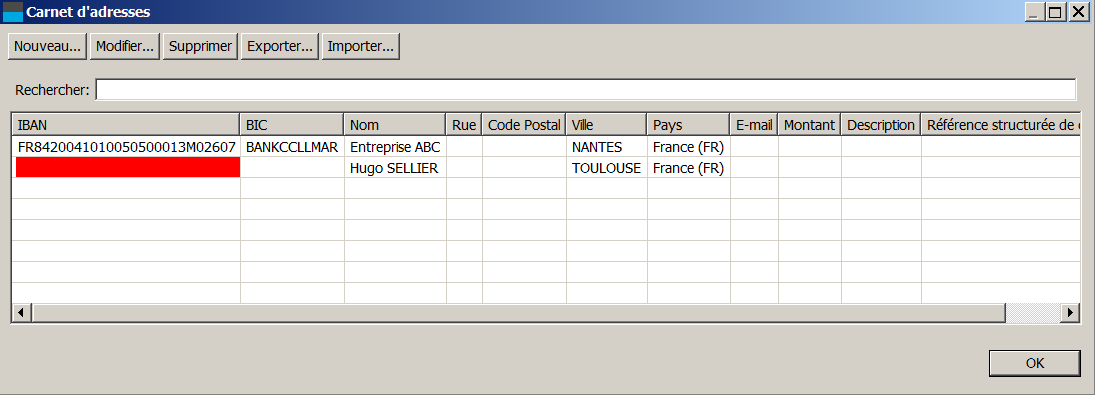Open the Exporter... option
1095x395 pixels.
coord(280,47)
